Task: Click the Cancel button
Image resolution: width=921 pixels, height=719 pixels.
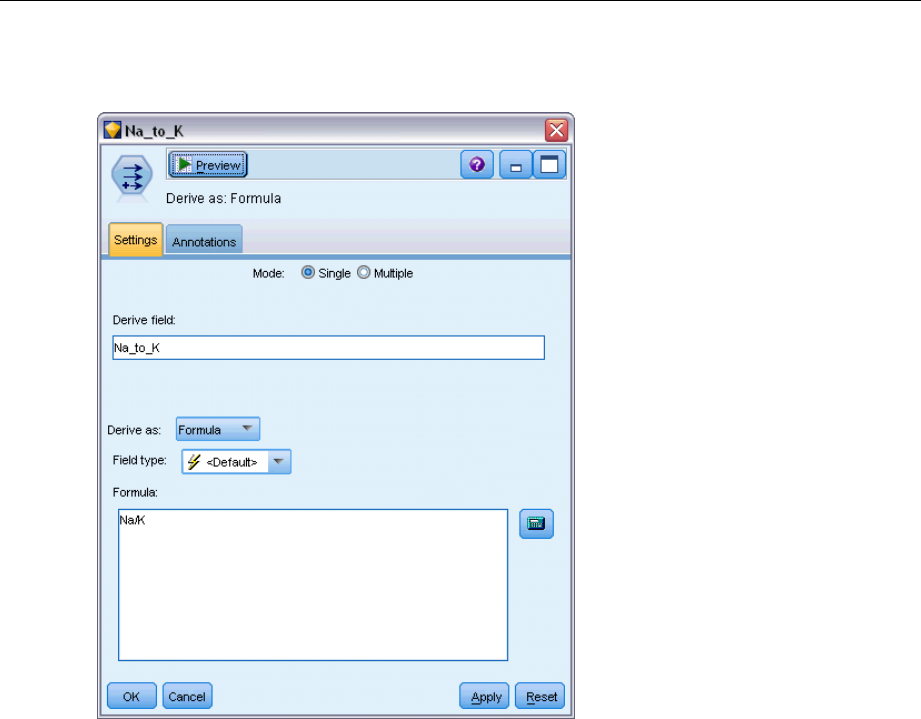Action: click(x=187, y=696)
